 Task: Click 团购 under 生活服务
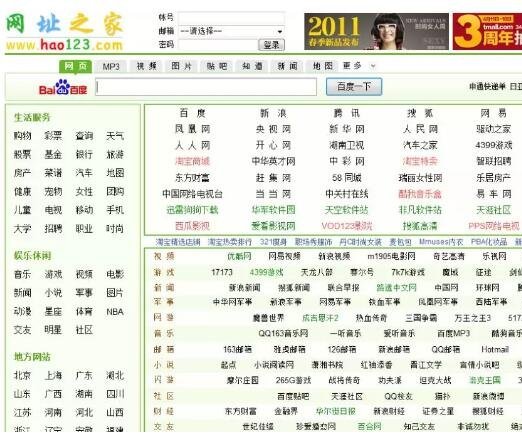tap(115, 191)
